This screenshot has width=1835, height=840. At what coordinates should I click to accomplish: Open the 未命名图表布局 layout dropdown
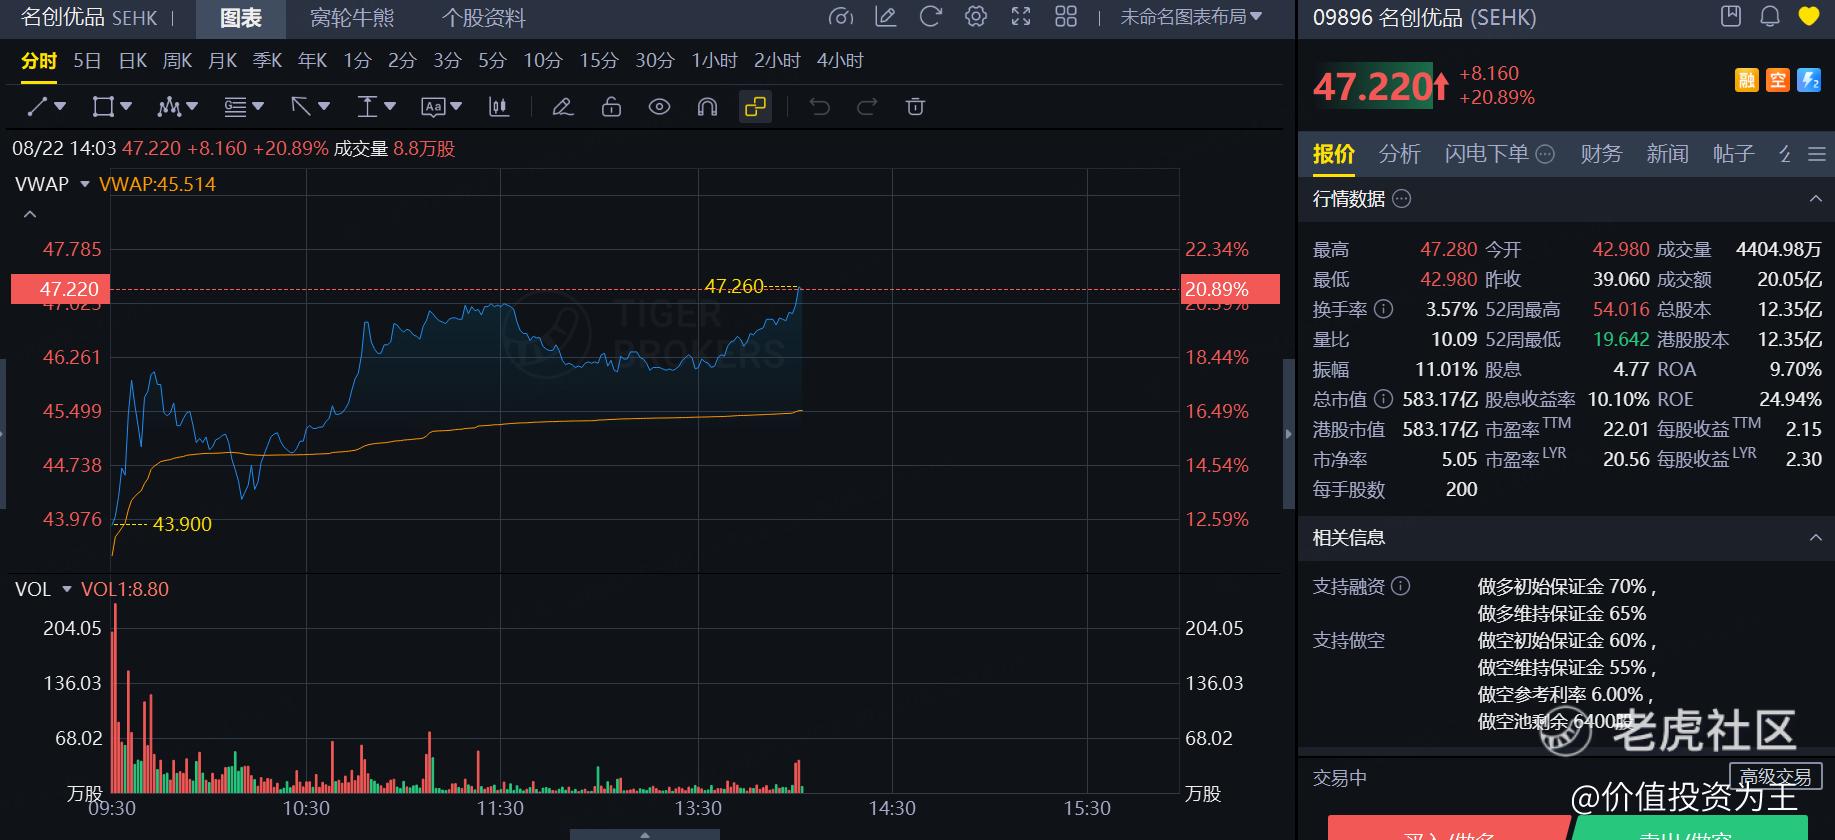point(1191,17)
